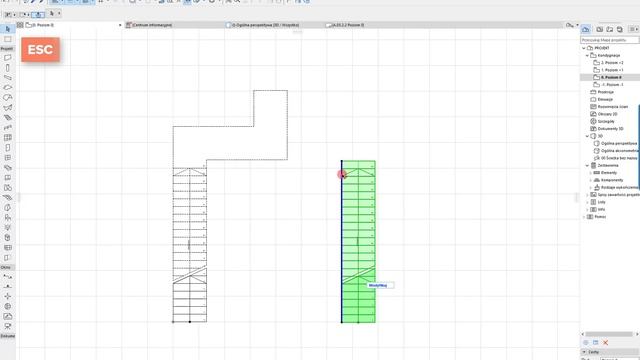
Task: Expand the Pomoc node
Action: [x=584, y=217]
